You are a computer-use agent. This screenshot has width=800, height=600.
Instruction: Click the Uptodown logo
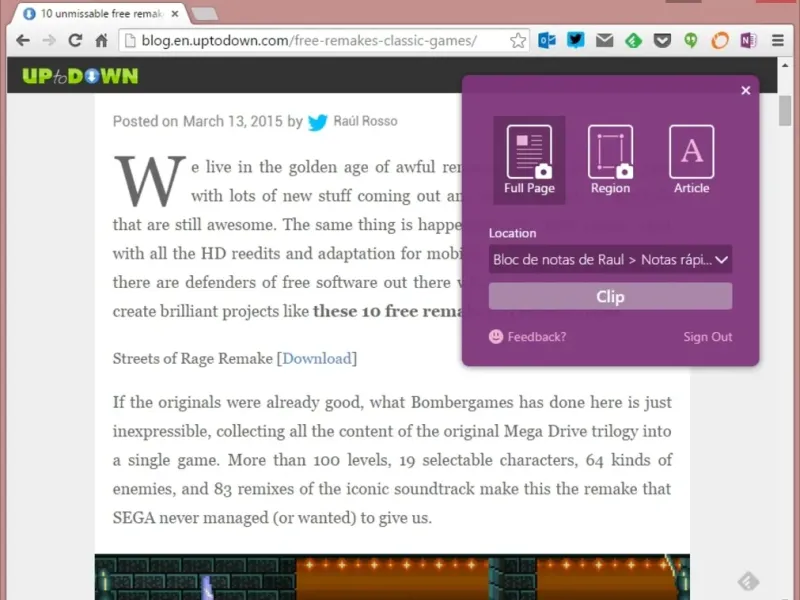pos(80,76)
